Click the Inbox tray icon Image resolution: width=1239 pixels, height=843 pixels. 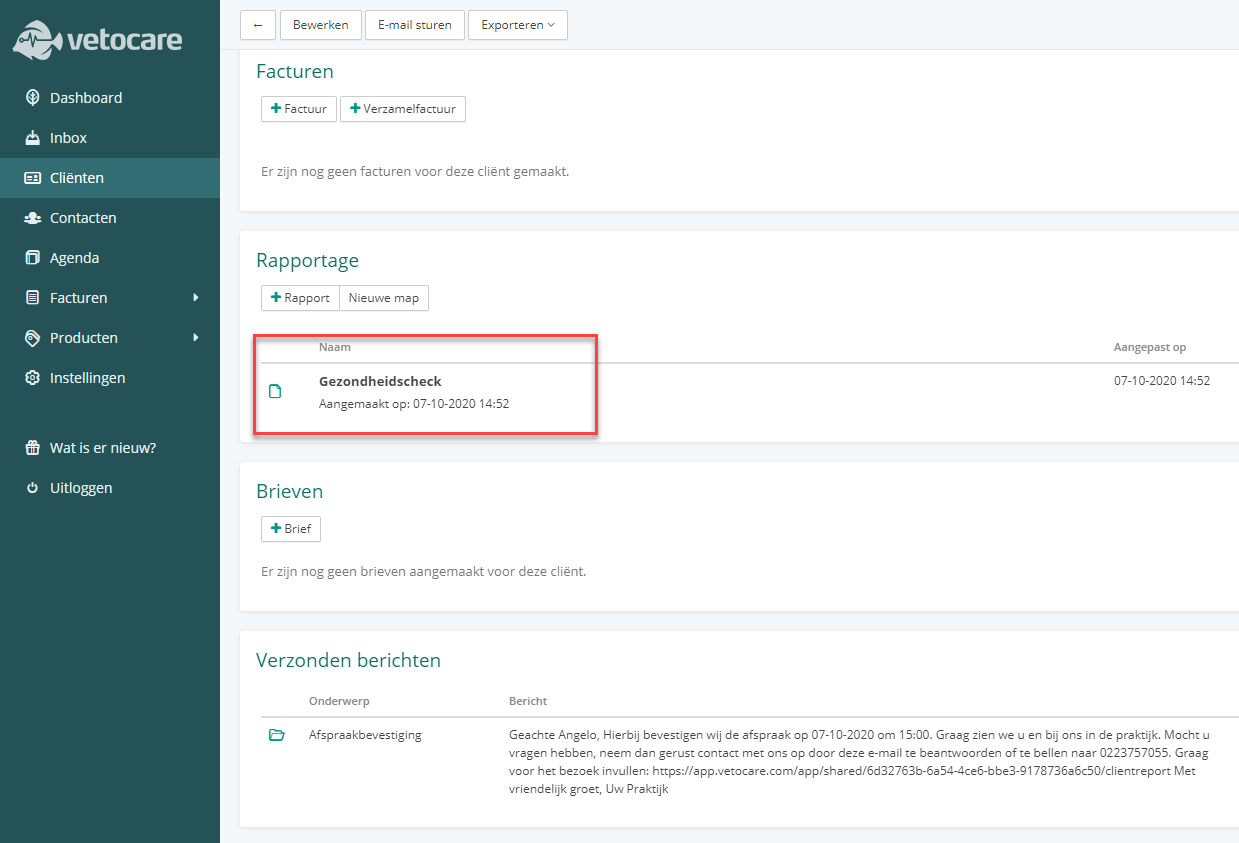[x=32, y=138]
